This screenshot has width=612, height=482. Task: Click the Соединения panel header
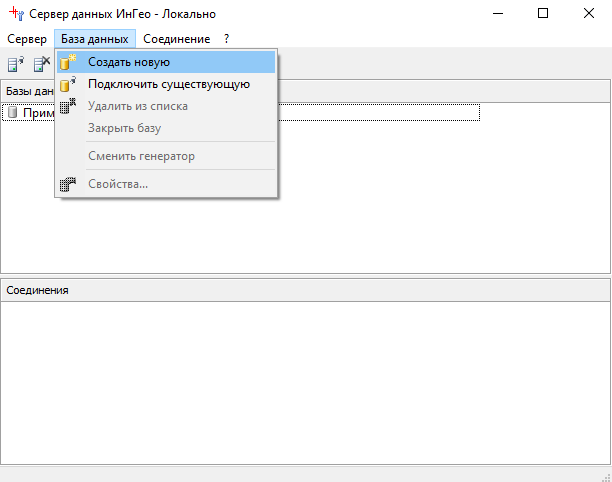(x=305, y=290)
